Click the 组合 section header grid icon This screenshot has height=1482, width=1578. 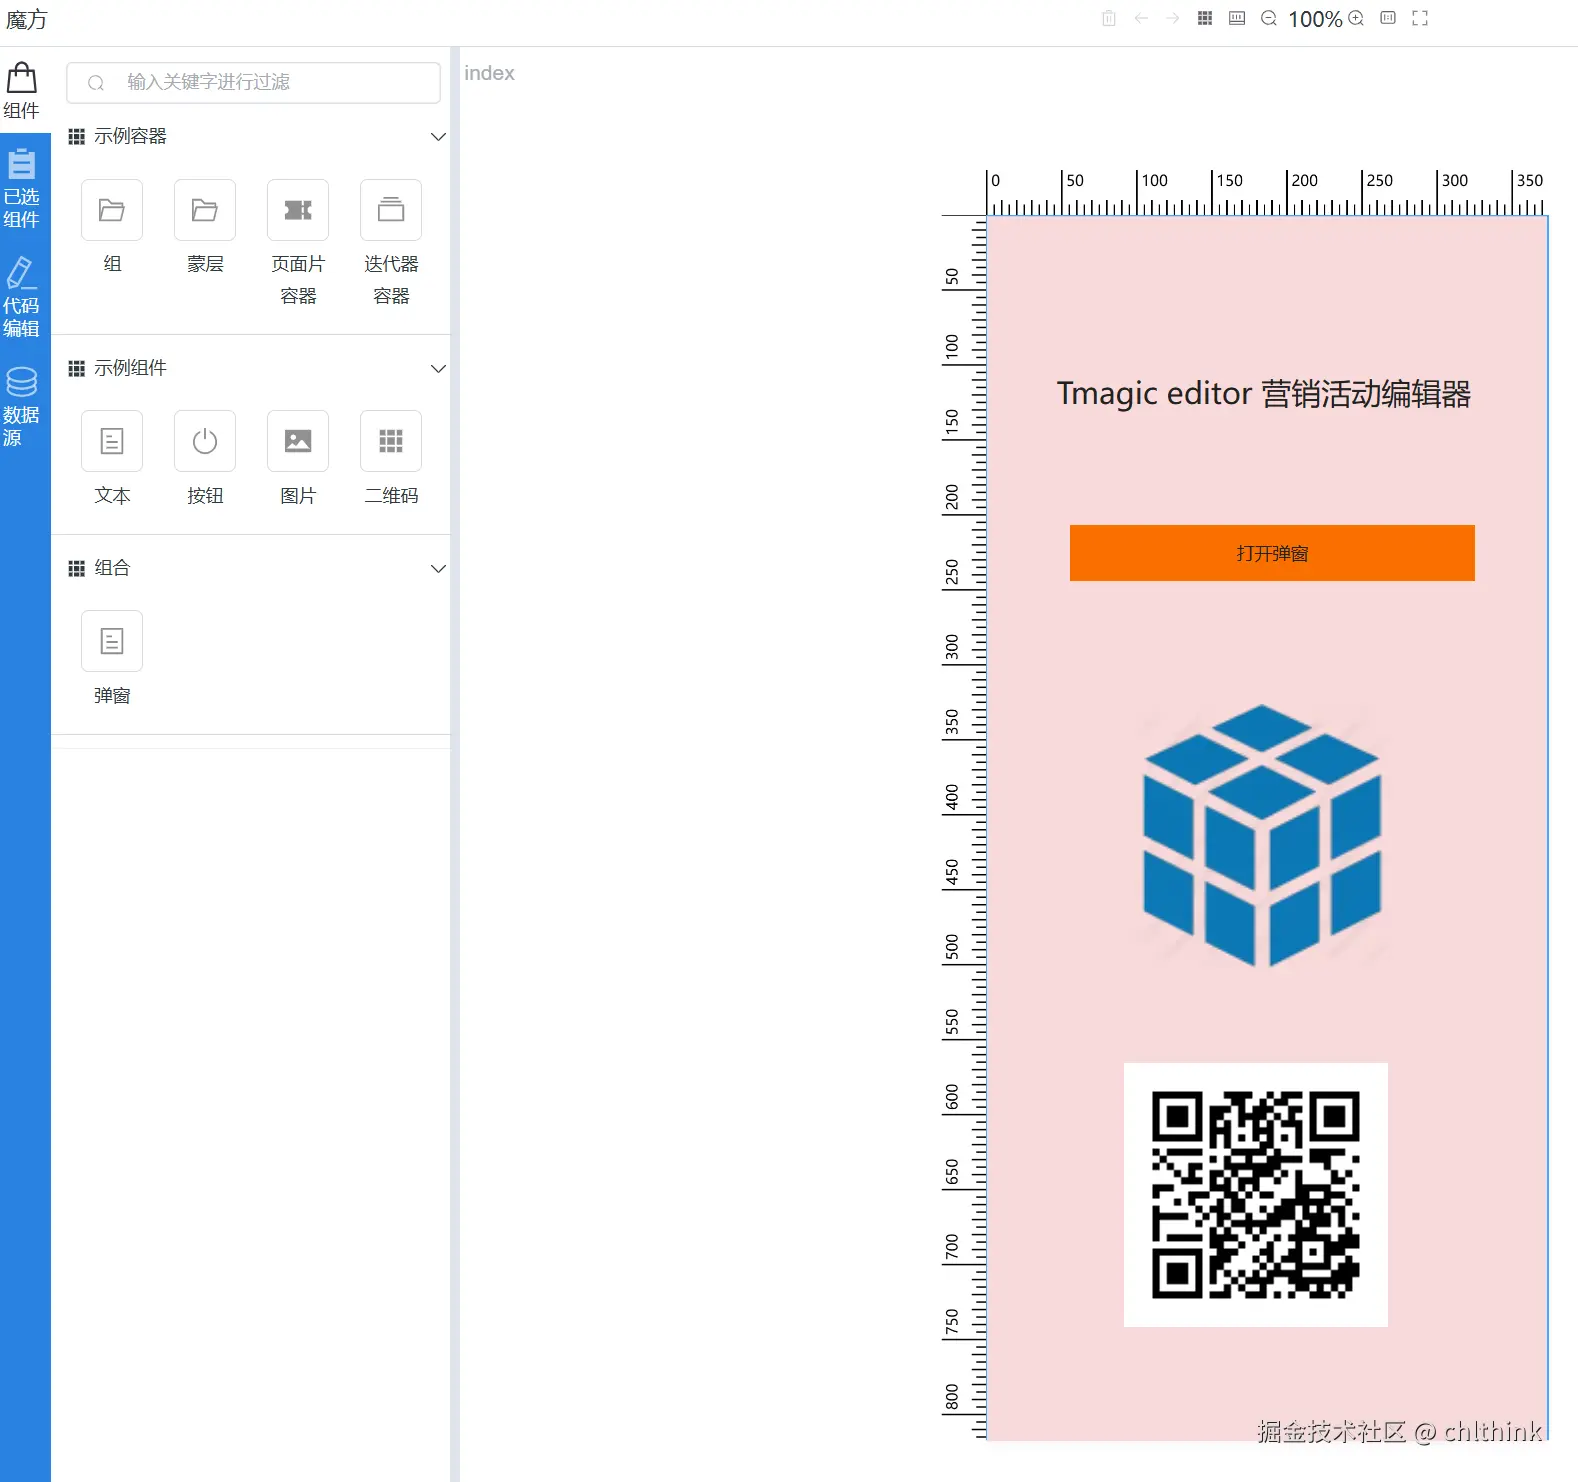coord(76,569)
